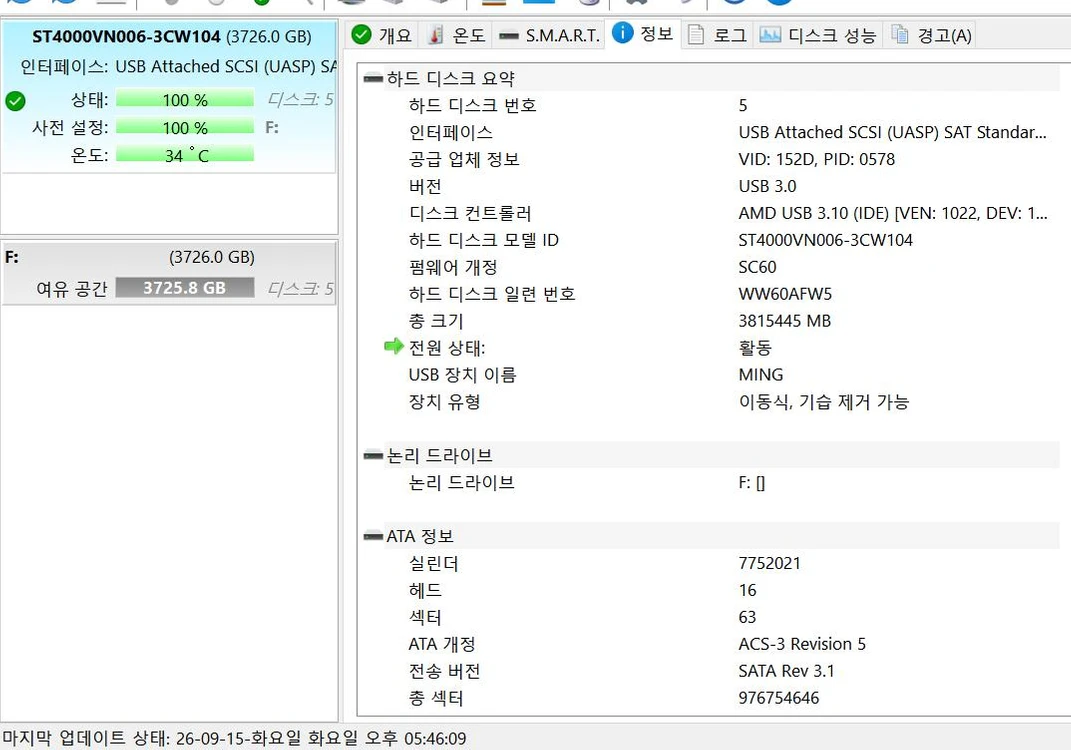
Task: Click the USB 3.0 version value
Action: tap(767, 186)
